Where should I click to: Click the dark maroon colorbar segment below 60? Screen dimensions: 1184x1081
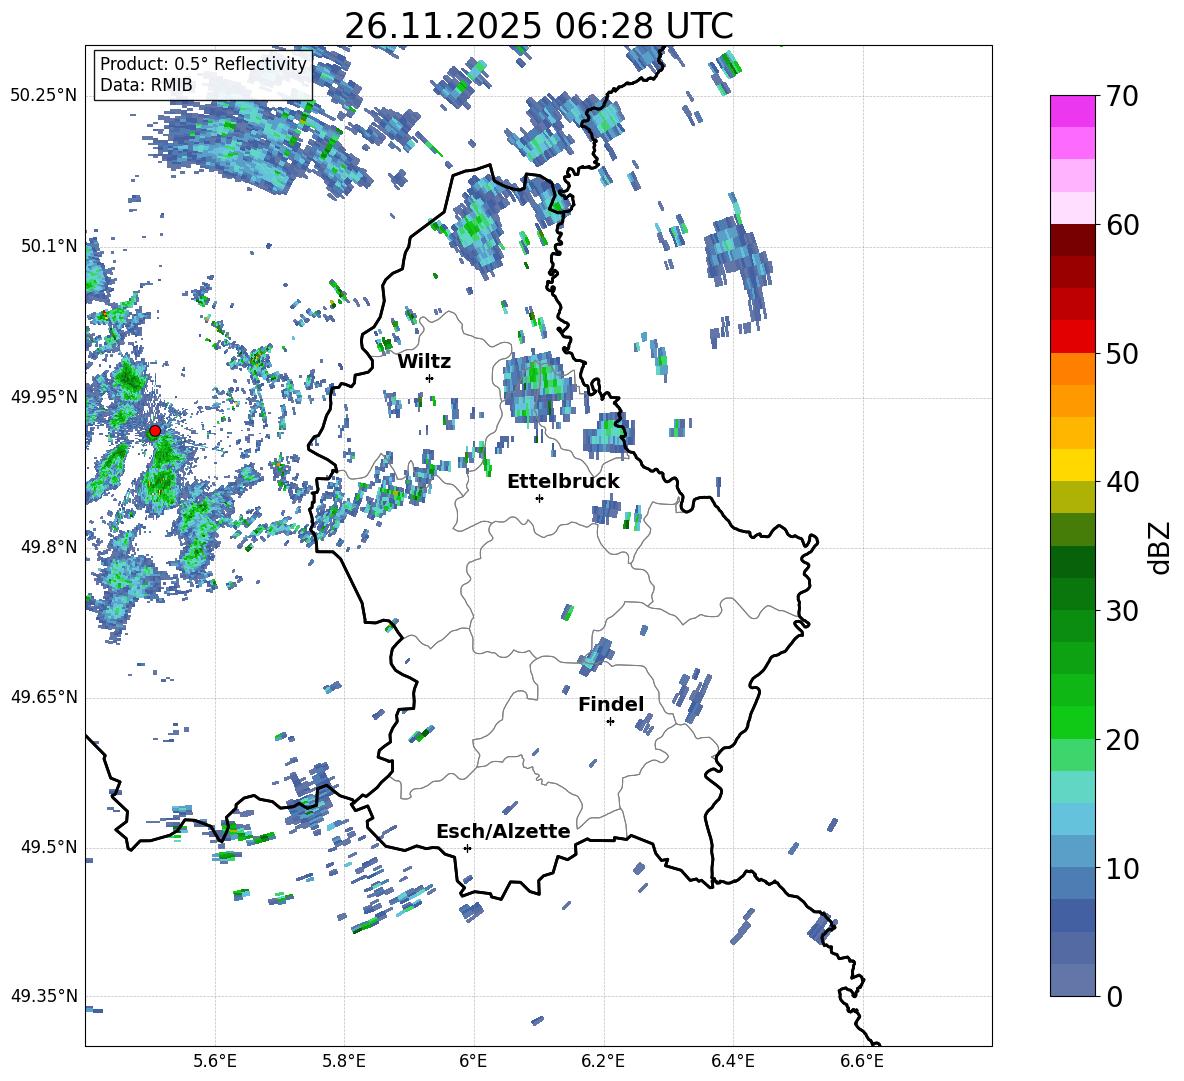tap(1072, 240)
